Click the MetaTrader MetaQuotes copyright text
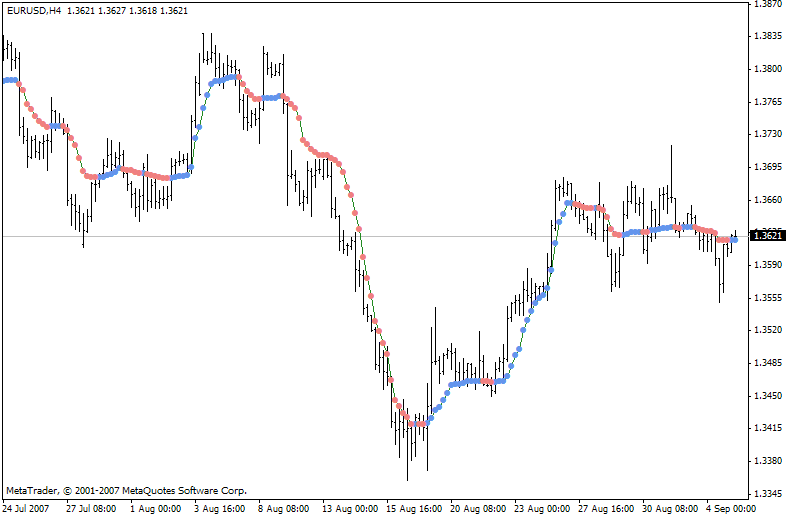786x516 pixels. click(x=126, y=491)
